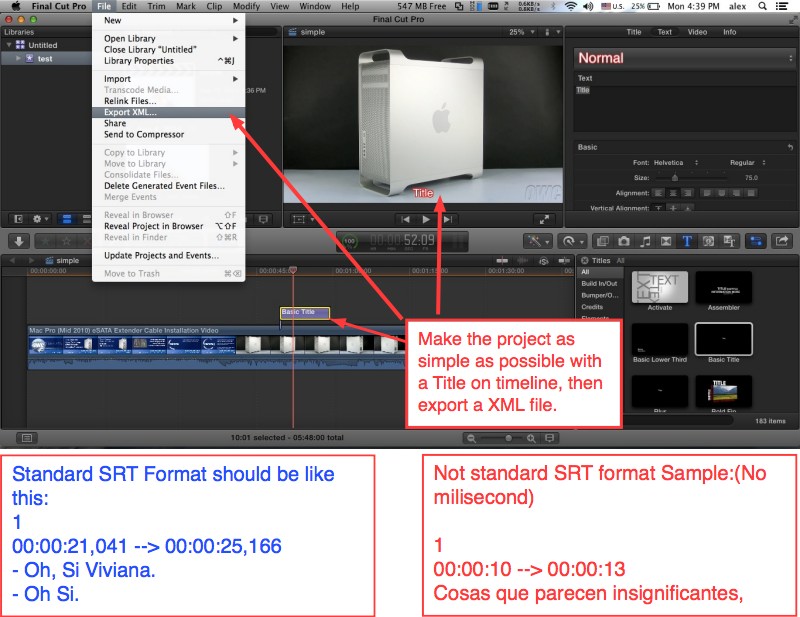Choose Reveal Project in Browser
Image resolution: width=800 pixels, height=617 pixels.
click(x=168, y=226)
